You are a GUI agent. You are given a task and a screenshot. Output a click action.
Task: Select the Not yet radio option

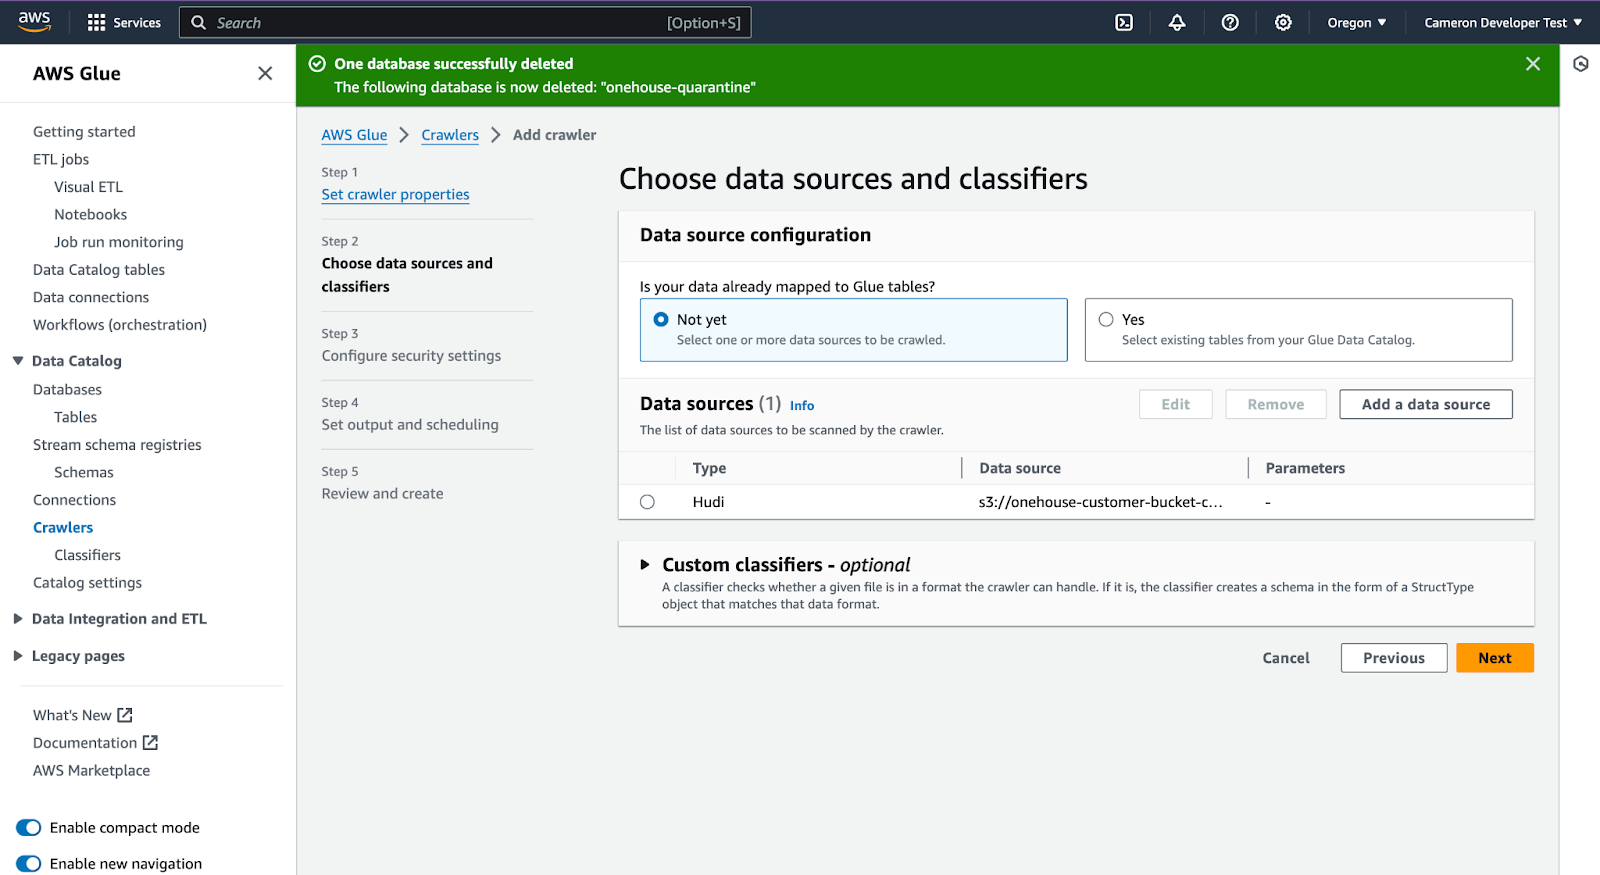pos(661,319)
